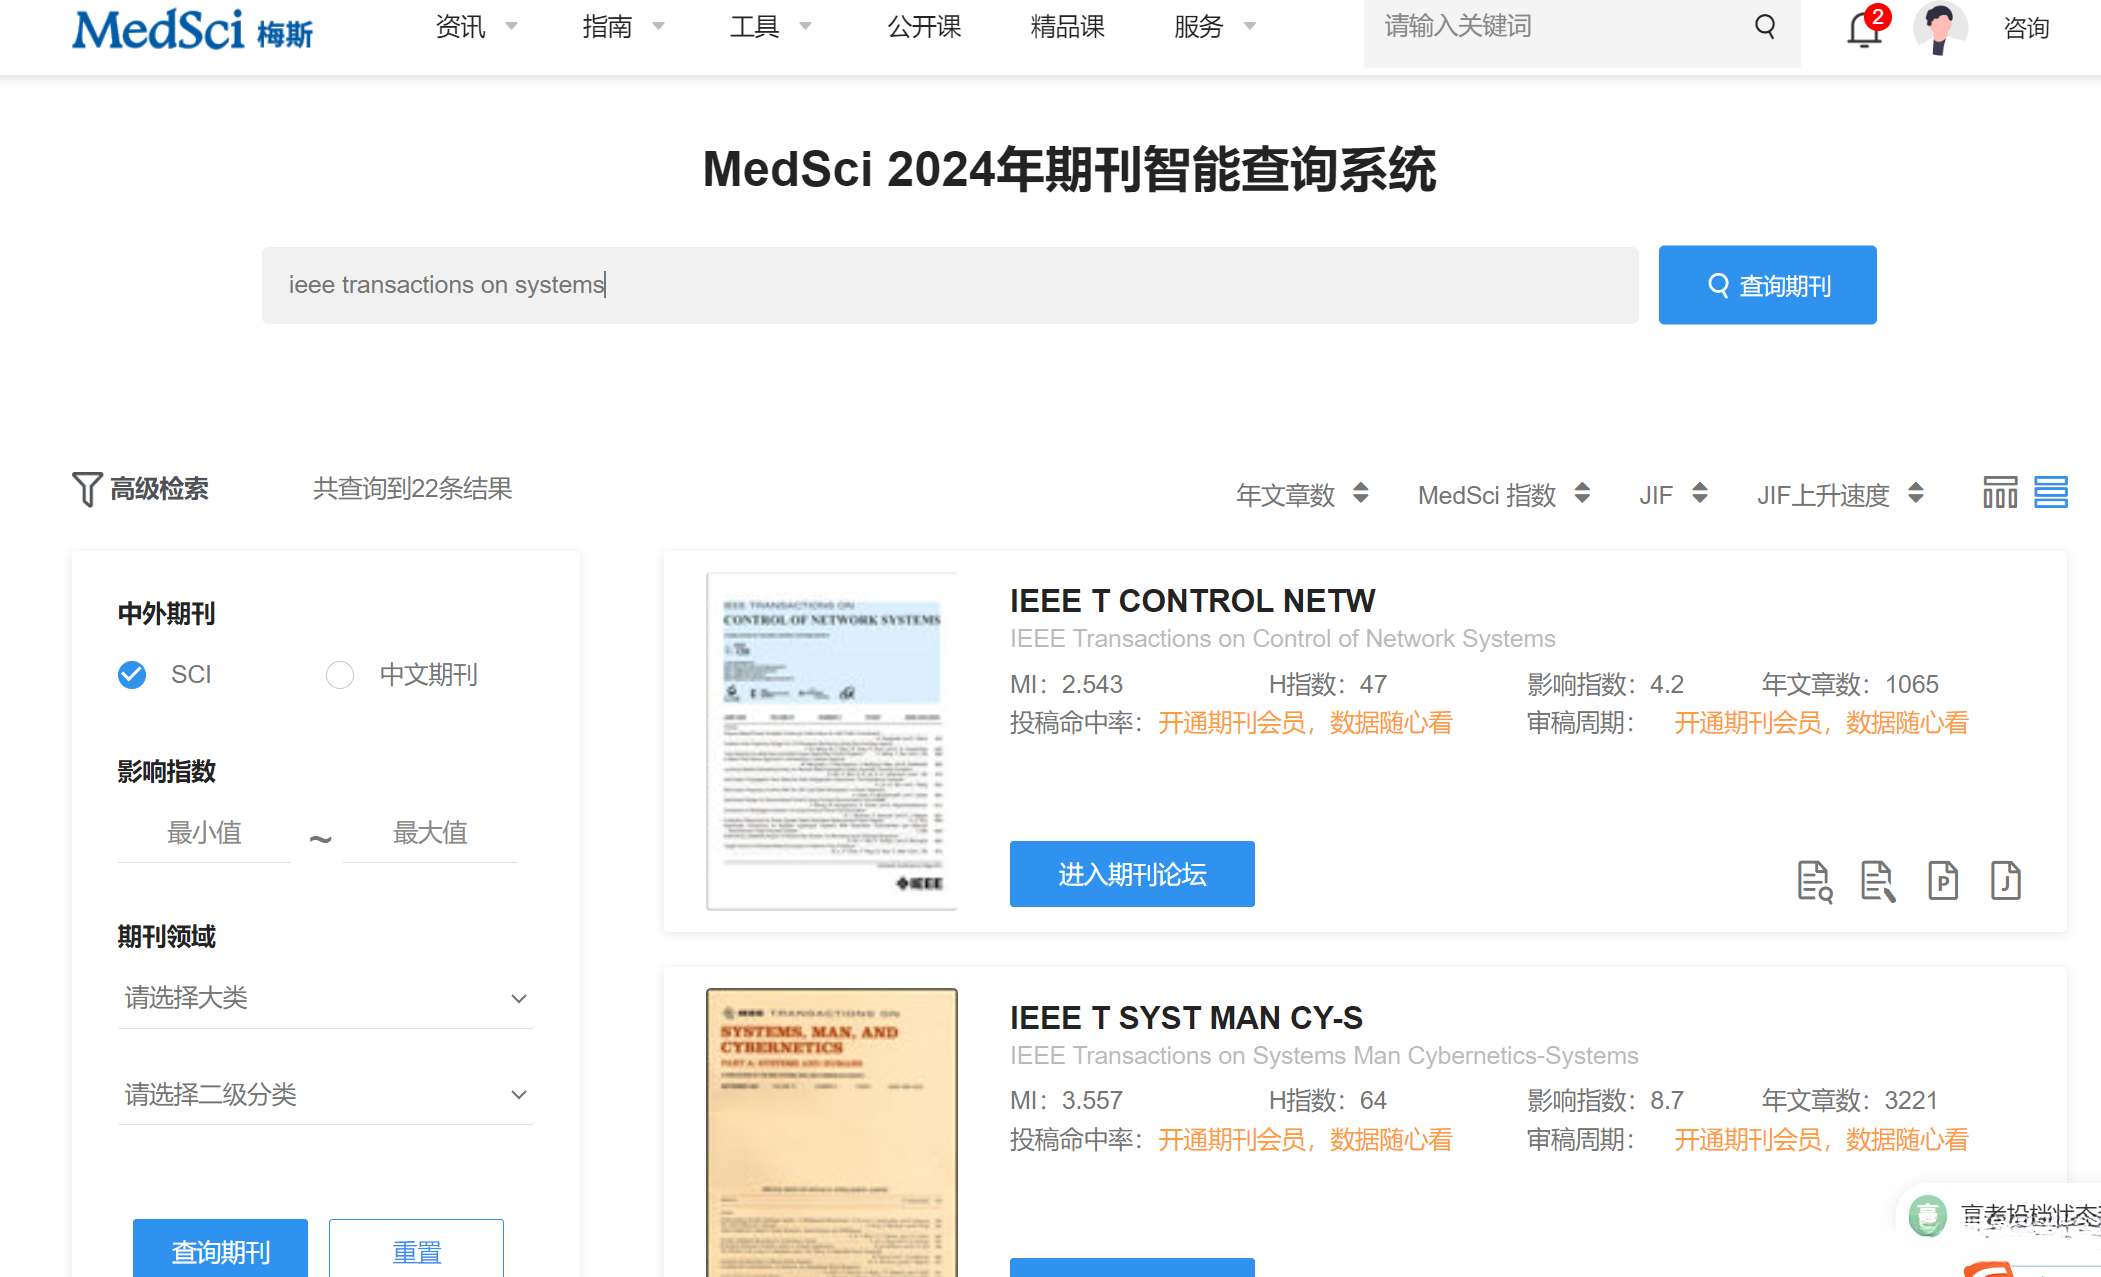The height and width of the screenshot is (1277, 2101).
Task: Click the P document icon for IEEE T CONTROL NETW
Action: pos(1941,881)
